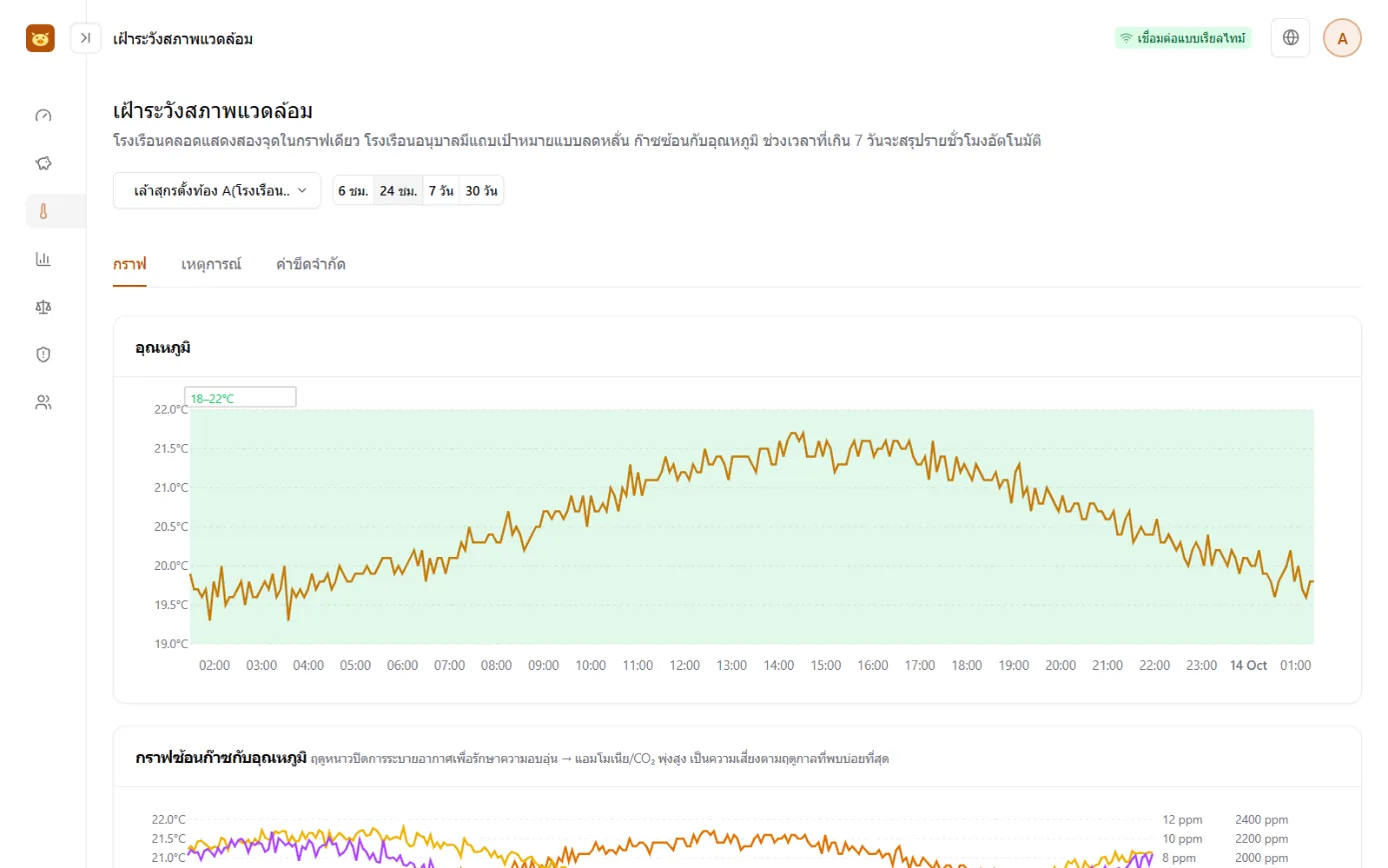Image resolution: width=1388 pixels, height=868 pixels.
Task: Expand the sidebar with the arrow button
Action: (86, 38)
